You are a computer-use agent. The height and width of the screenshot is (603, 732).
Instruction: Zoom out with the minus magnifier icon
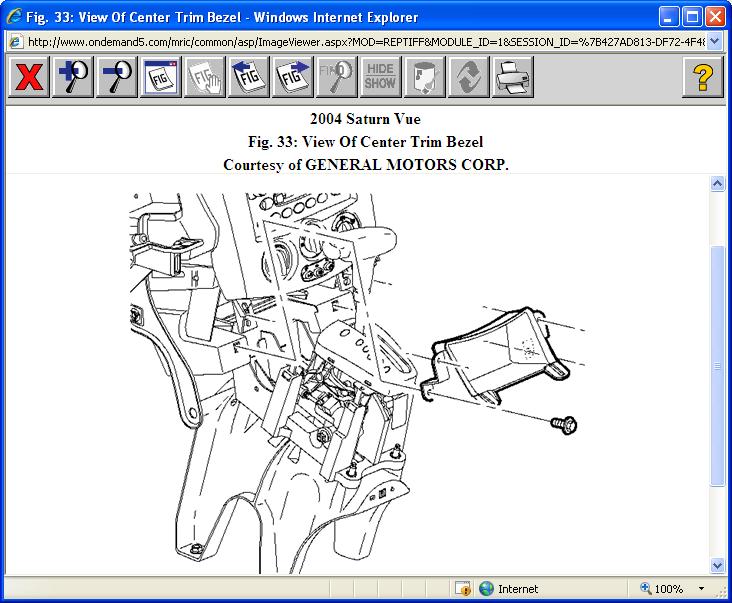pos(117,77)
